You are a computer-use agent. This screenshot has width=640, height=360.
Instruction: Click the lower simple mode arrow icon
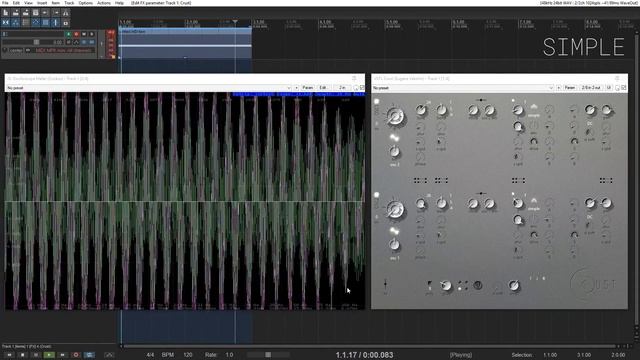(x=534, y=200)
